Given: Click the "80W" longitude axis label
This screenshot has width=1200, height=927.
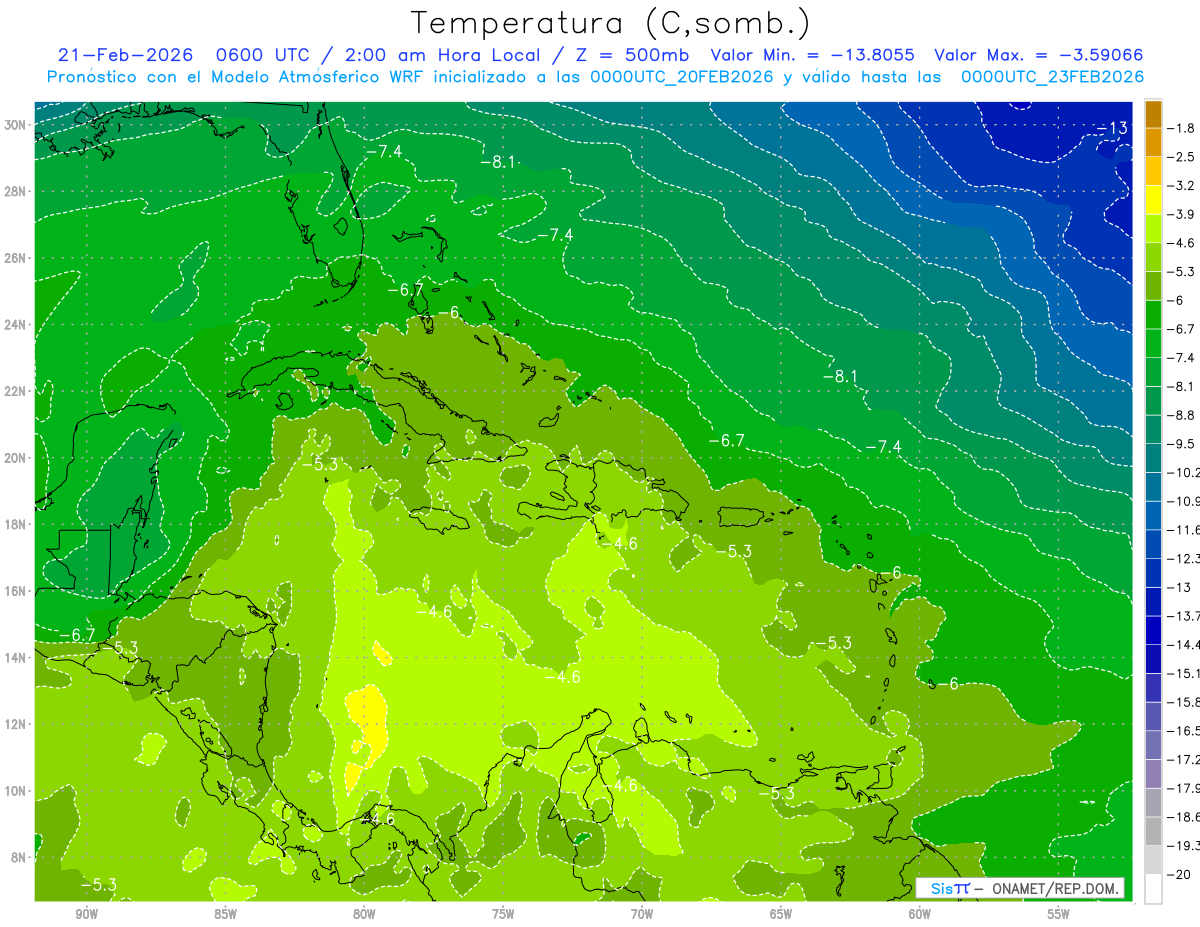Looking at the screenshot, I should click(364, 915).
